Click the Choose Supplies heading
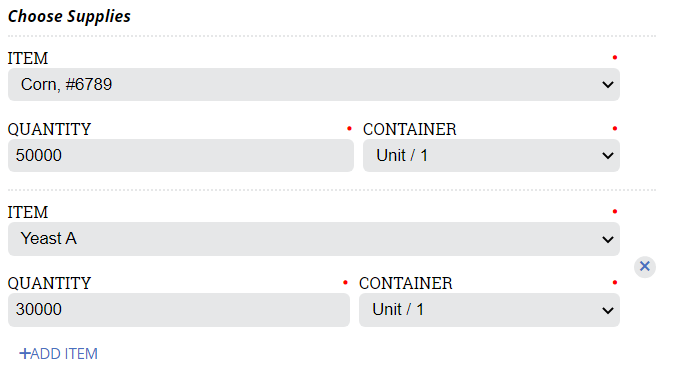The width and height of the screenshot is (675, 369). pos(69,16)
